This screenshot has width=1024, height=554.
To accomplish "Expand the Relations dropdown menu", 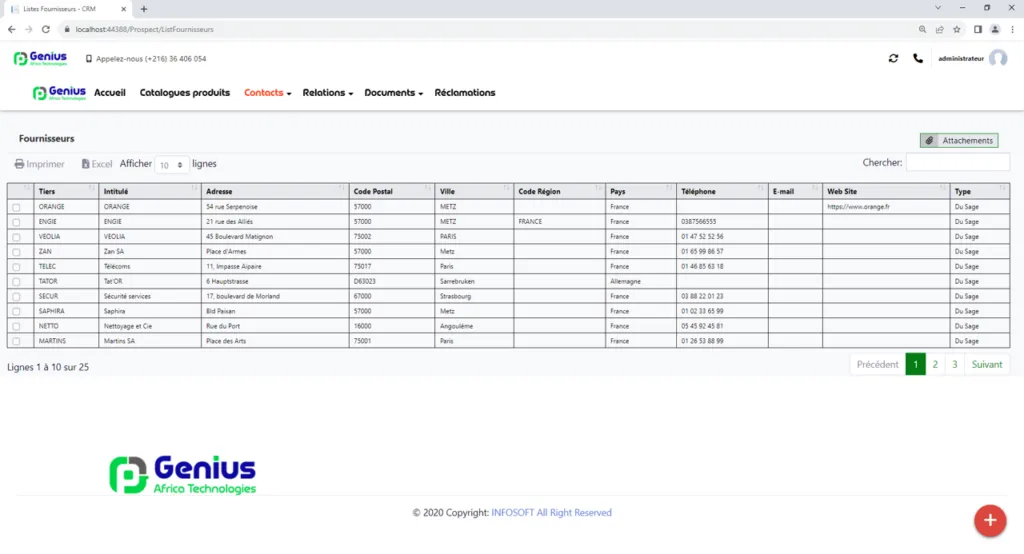I will click(327, 93).
